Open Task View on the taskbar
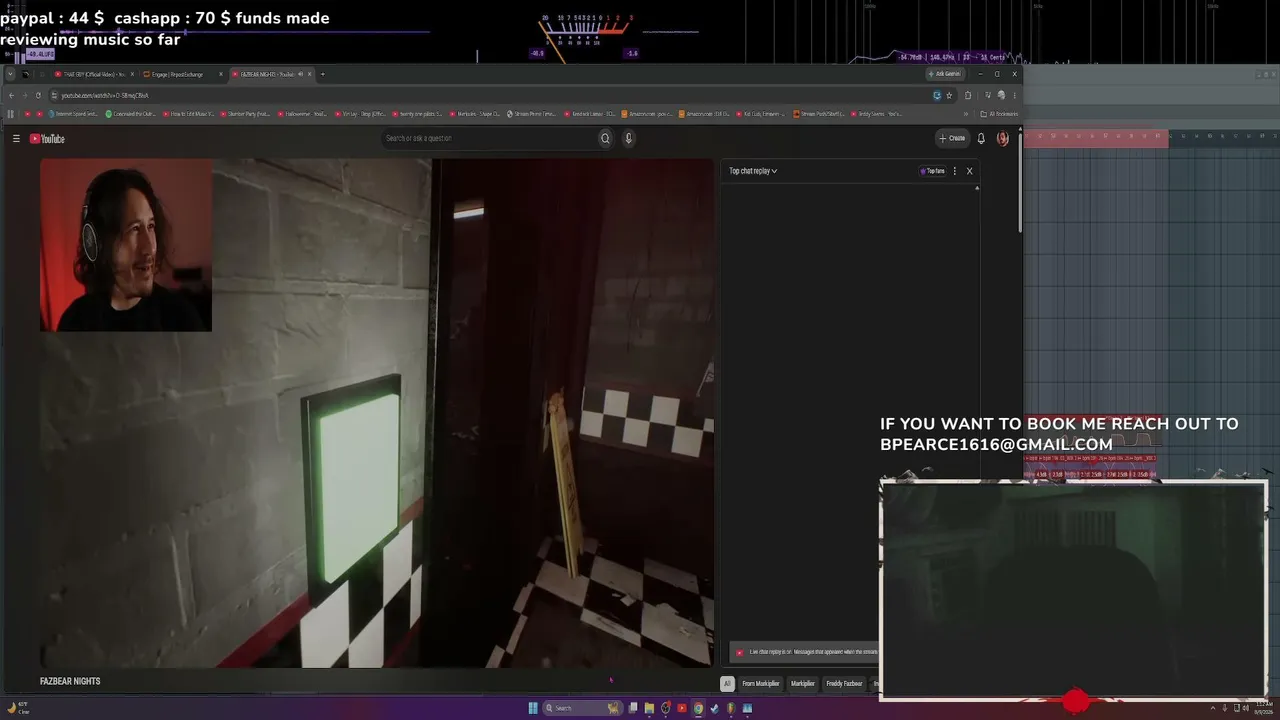 pos(633,708)
